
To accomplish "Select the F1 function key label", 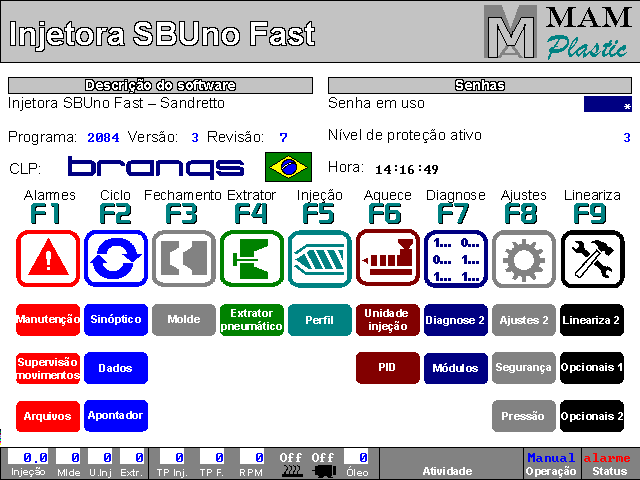I will coord(46,214).
